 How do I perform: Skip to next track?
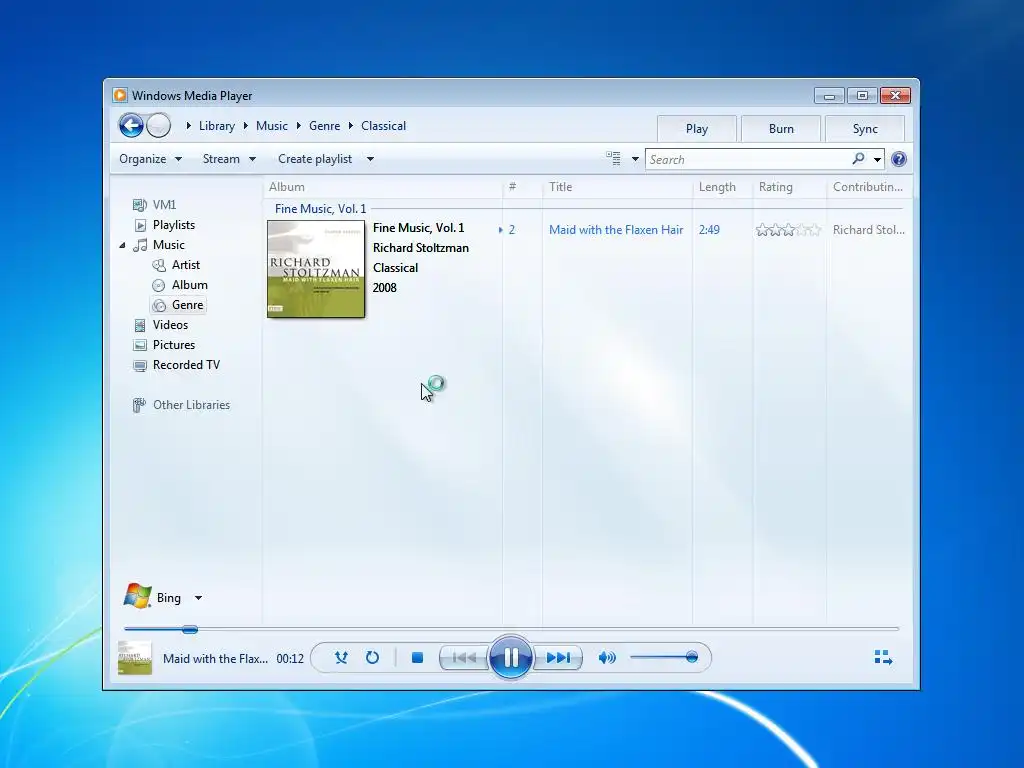pyautogui.click(x=558, y=658)
